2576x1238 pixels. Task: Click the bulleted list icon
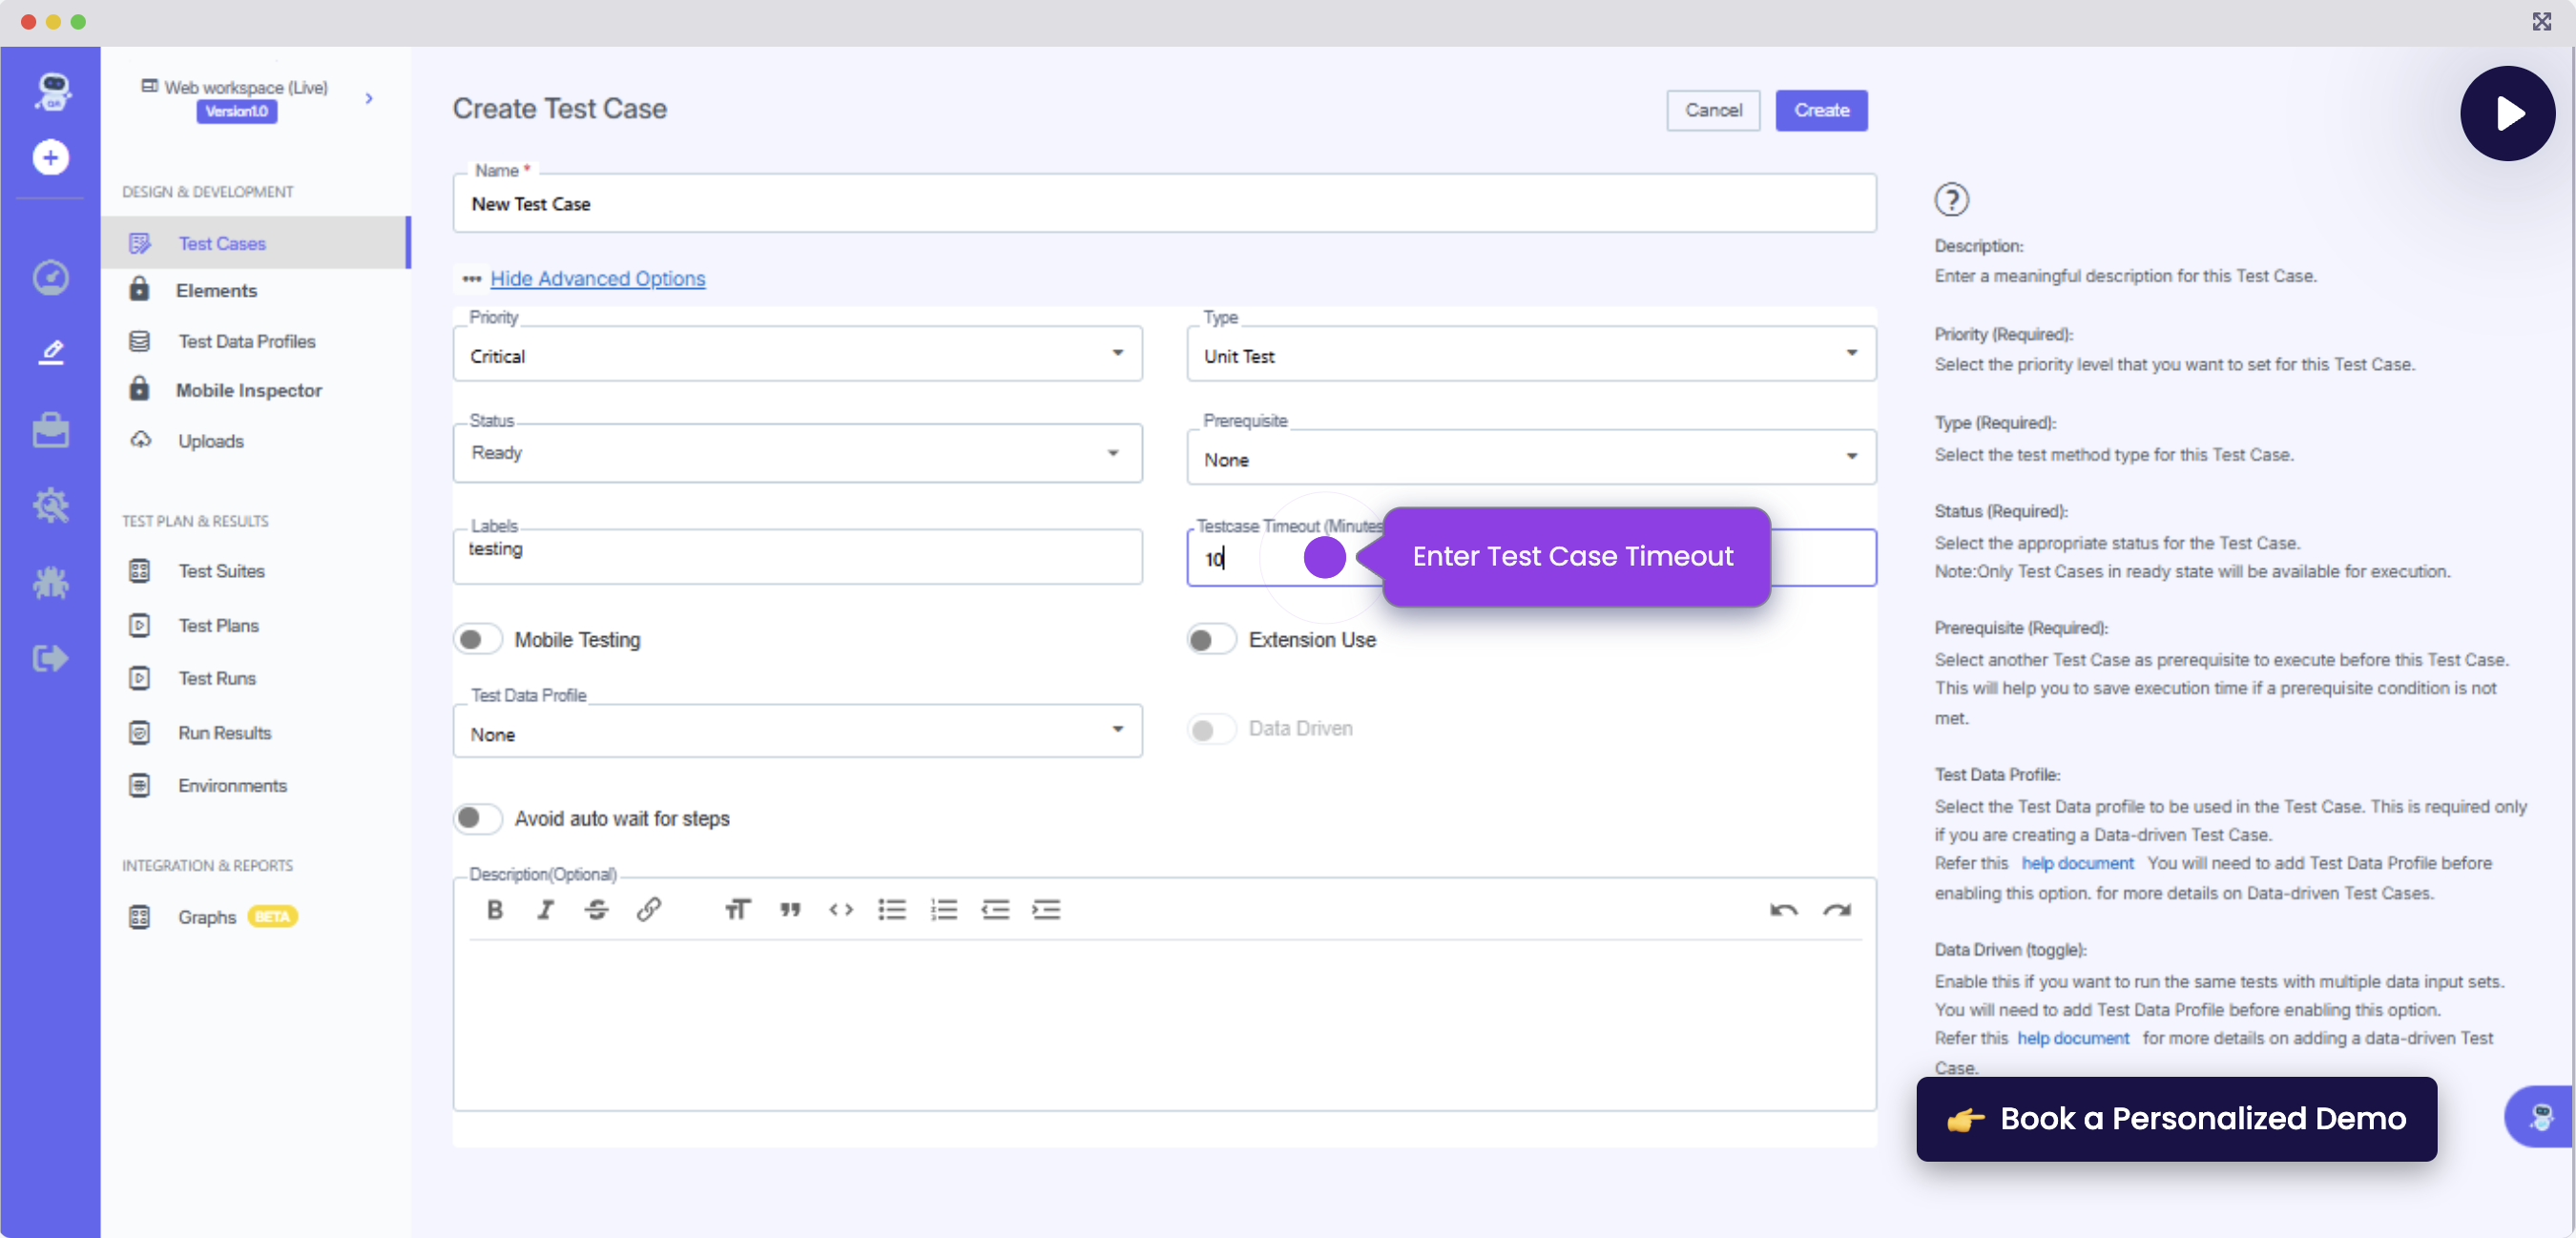891,909
